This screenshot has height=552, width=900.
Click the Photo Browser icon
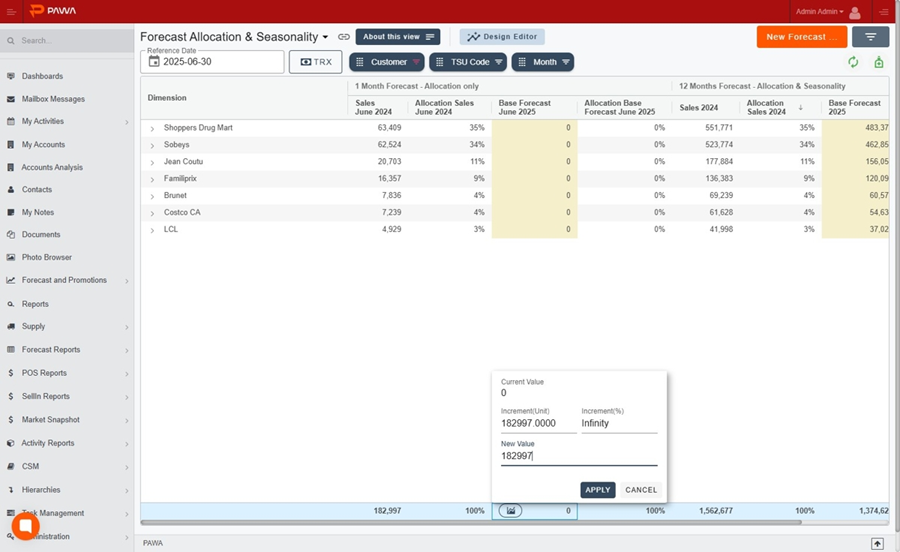pos(11,257)
